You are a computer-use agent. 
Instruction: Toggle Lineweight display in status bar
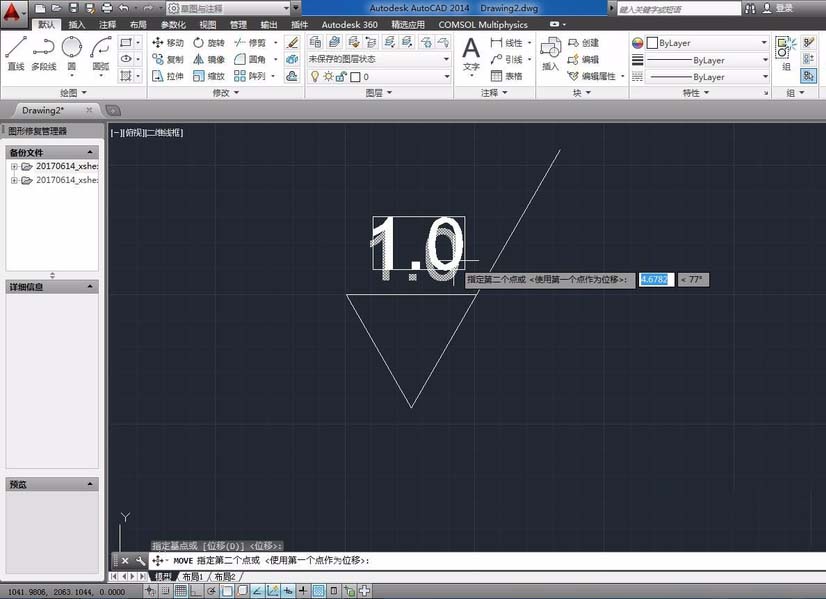[303, 591]
